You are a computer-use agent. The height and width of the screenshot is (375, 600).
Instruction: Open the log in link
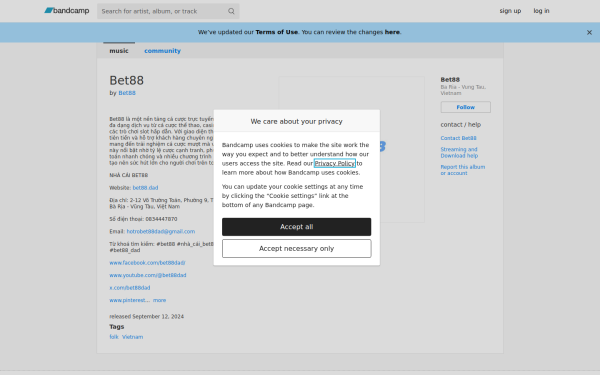(541, 11)
